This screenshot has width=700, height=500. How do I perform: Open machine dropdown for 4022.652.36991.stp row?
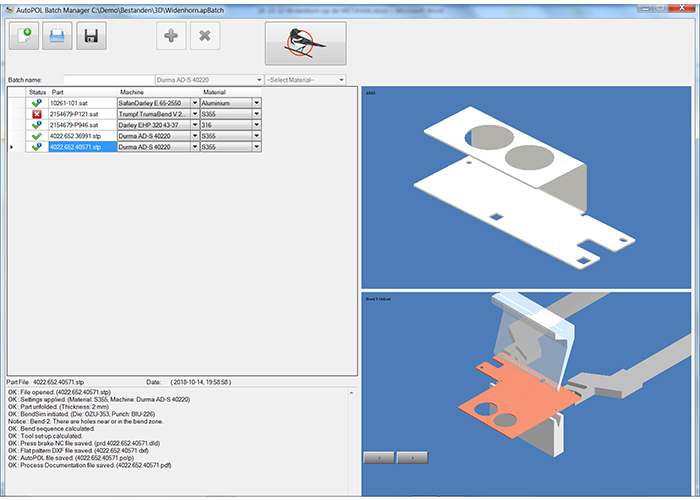click(x=195, y=136)
